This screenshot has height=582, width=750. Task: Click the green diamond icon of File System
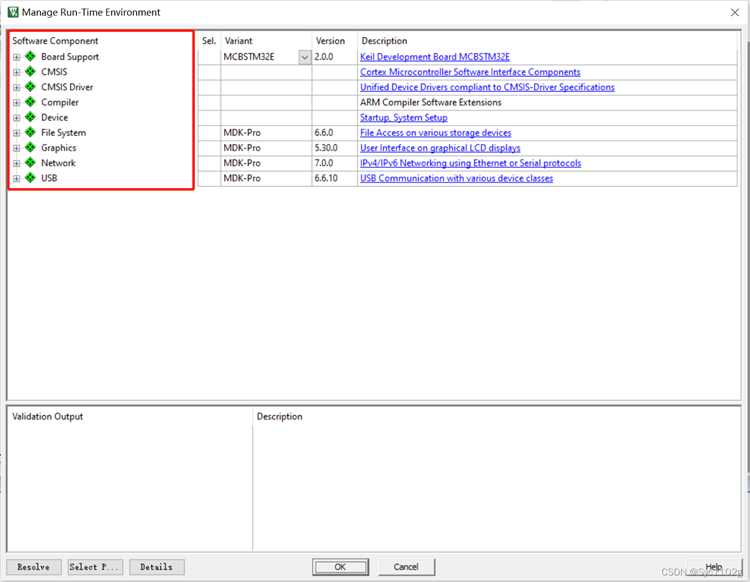click(x=30, y=132)
